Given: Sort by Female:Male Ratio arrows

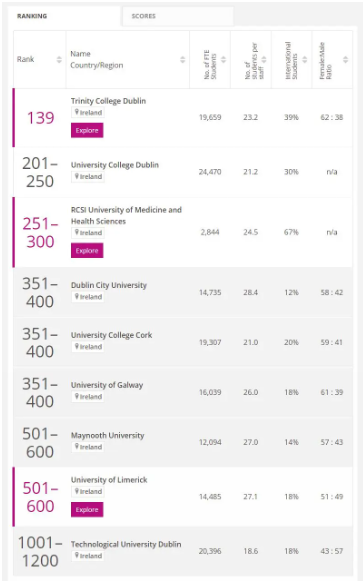Looking at the screenshot, I should (346, 59).
